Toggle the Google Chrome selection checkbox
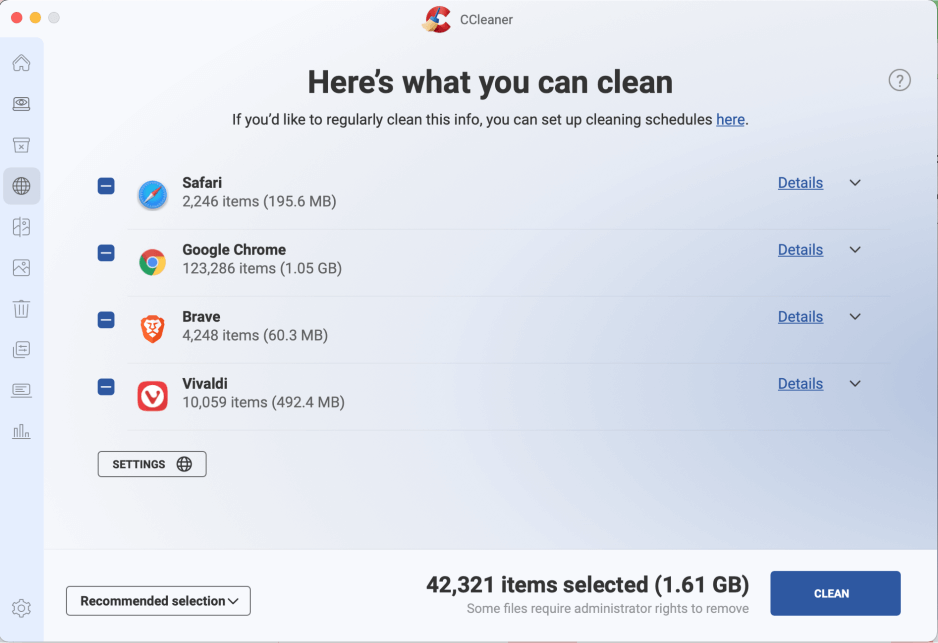This screenshot has width=938, height=643. tap(106, 253)
